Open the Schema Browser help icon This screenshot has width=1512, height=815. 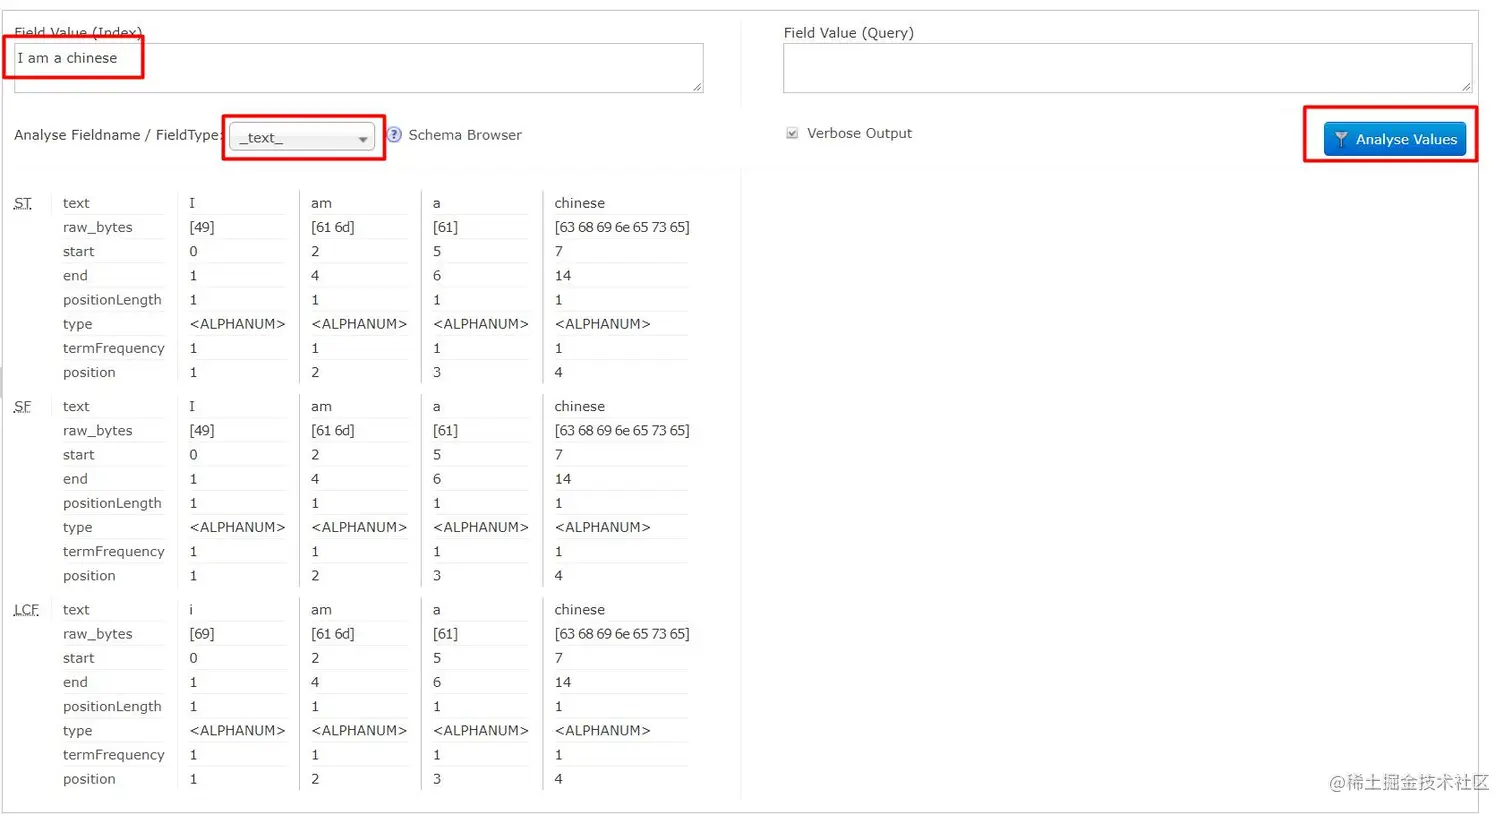tap(394, 135)
